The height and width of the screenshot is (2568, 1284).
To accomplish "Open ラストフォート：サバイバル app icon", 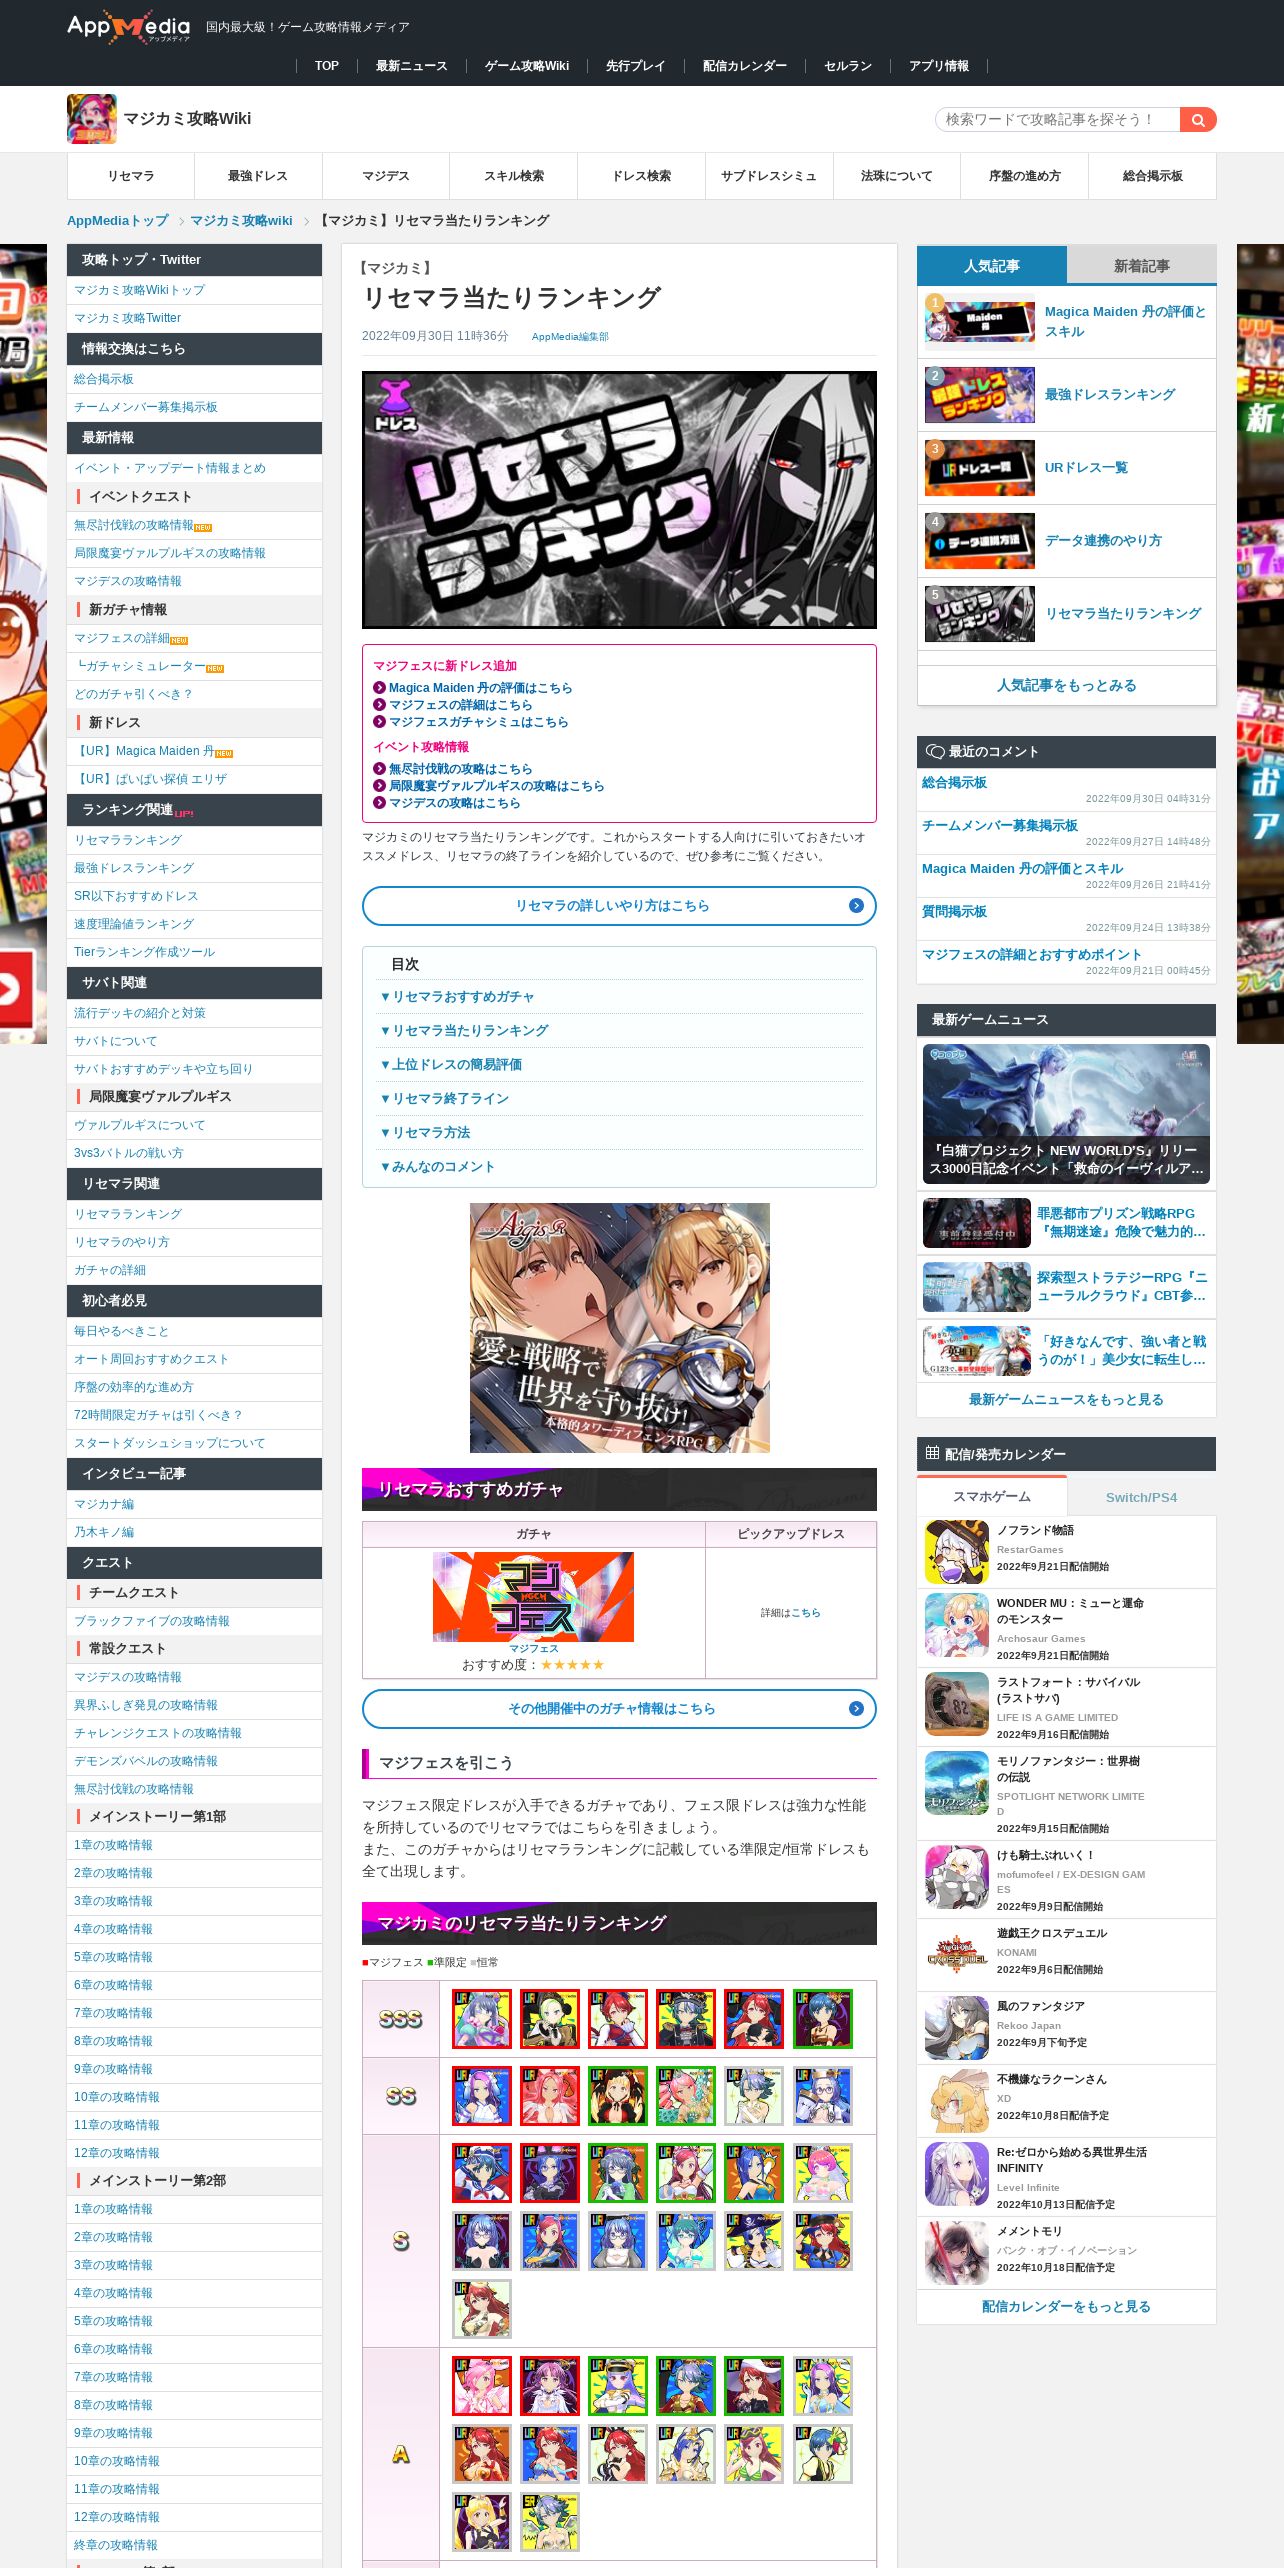I will click(x=957, y=1704).
